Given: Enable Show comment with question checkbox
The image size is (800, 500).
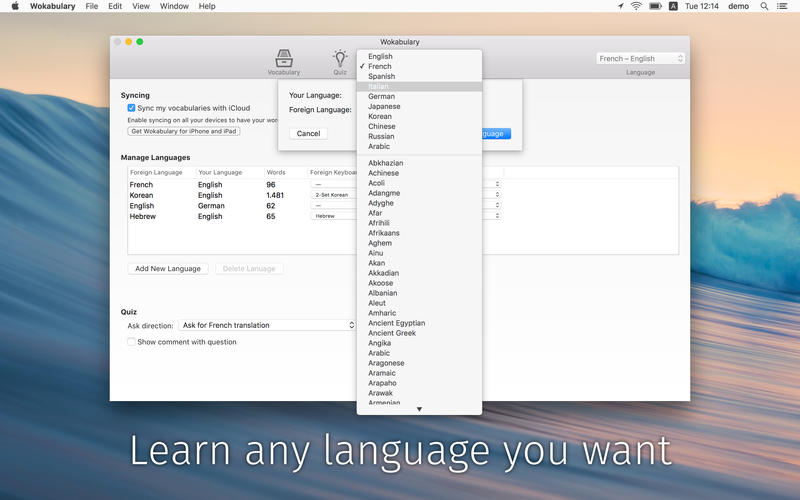Looking at the screenshot, I should [131, 342].
